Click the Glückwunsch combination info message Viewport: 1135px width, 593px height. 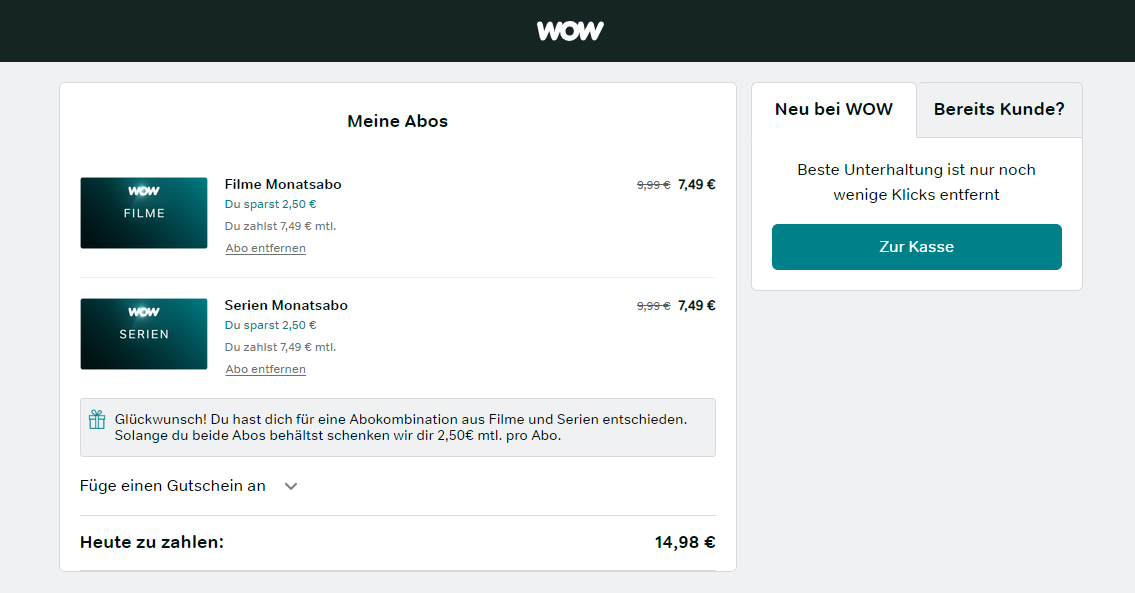tap(400, 427)
